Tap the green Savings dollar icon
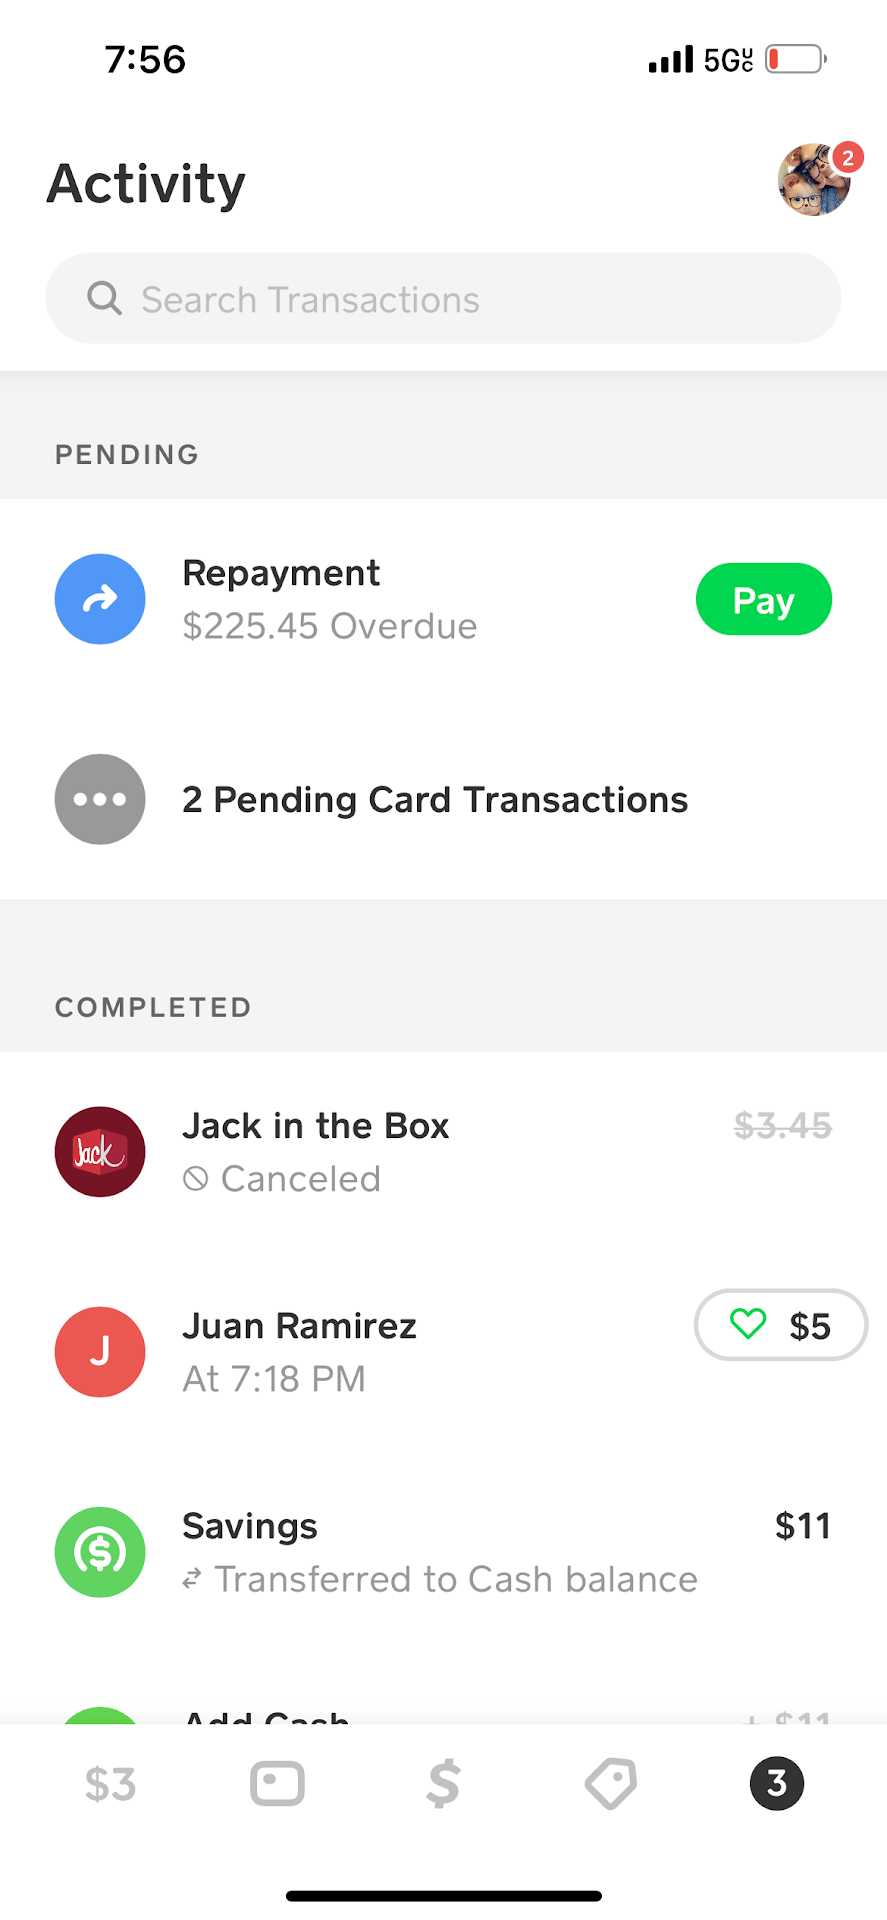887x1920 pixels. pos(100,1552)
